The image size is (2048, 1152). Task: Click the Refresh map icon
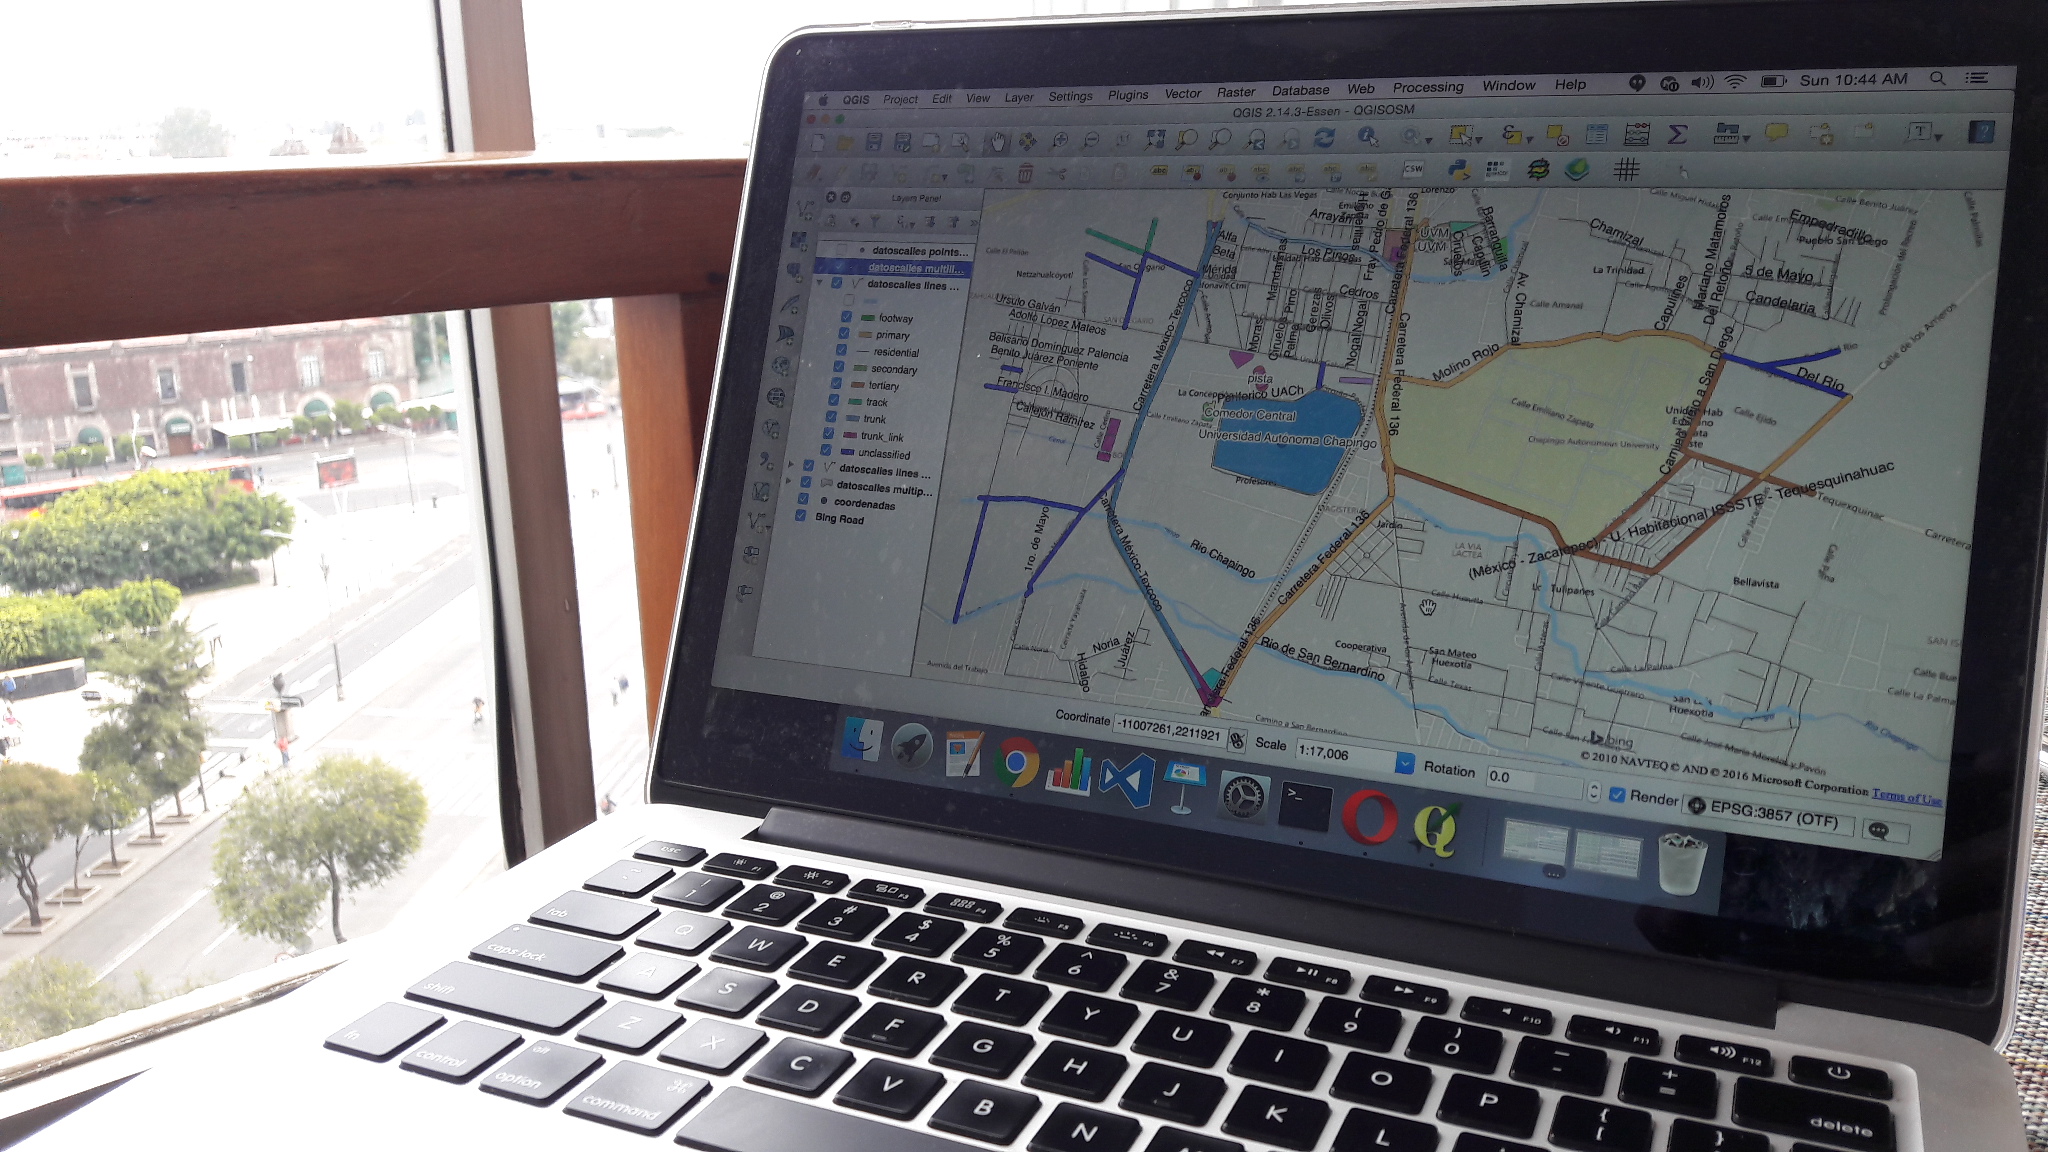(x=1324, y=138)
